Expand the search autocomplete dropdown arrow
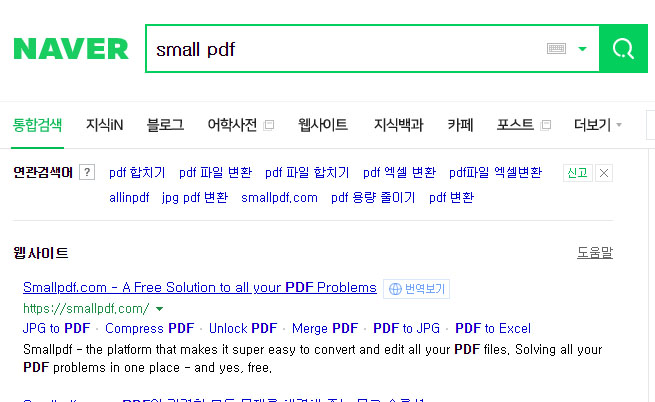 coord(582,49)
